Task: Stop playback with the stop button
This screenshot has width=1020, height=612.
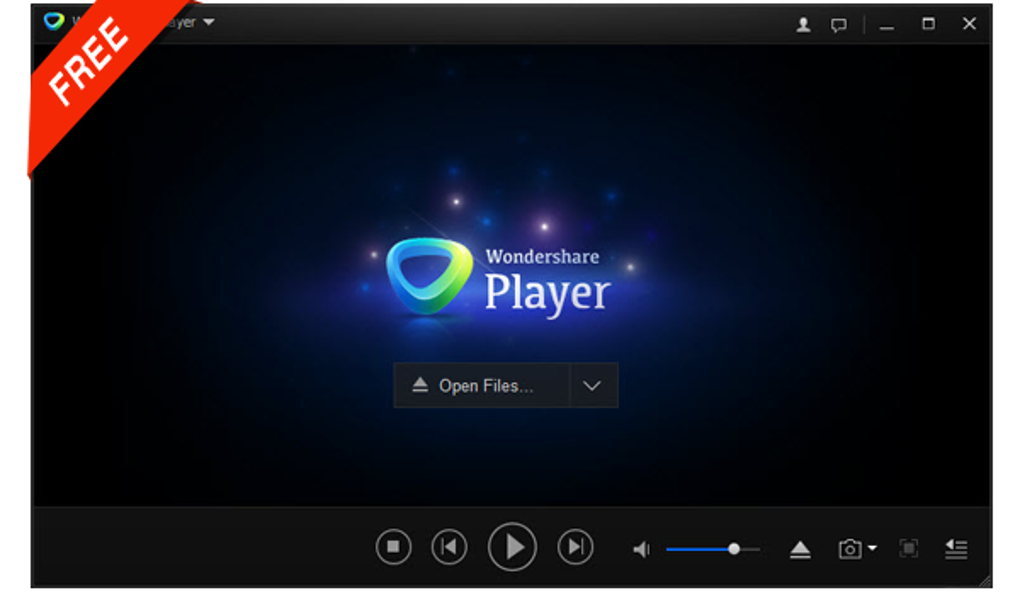Action: [394, 547]
